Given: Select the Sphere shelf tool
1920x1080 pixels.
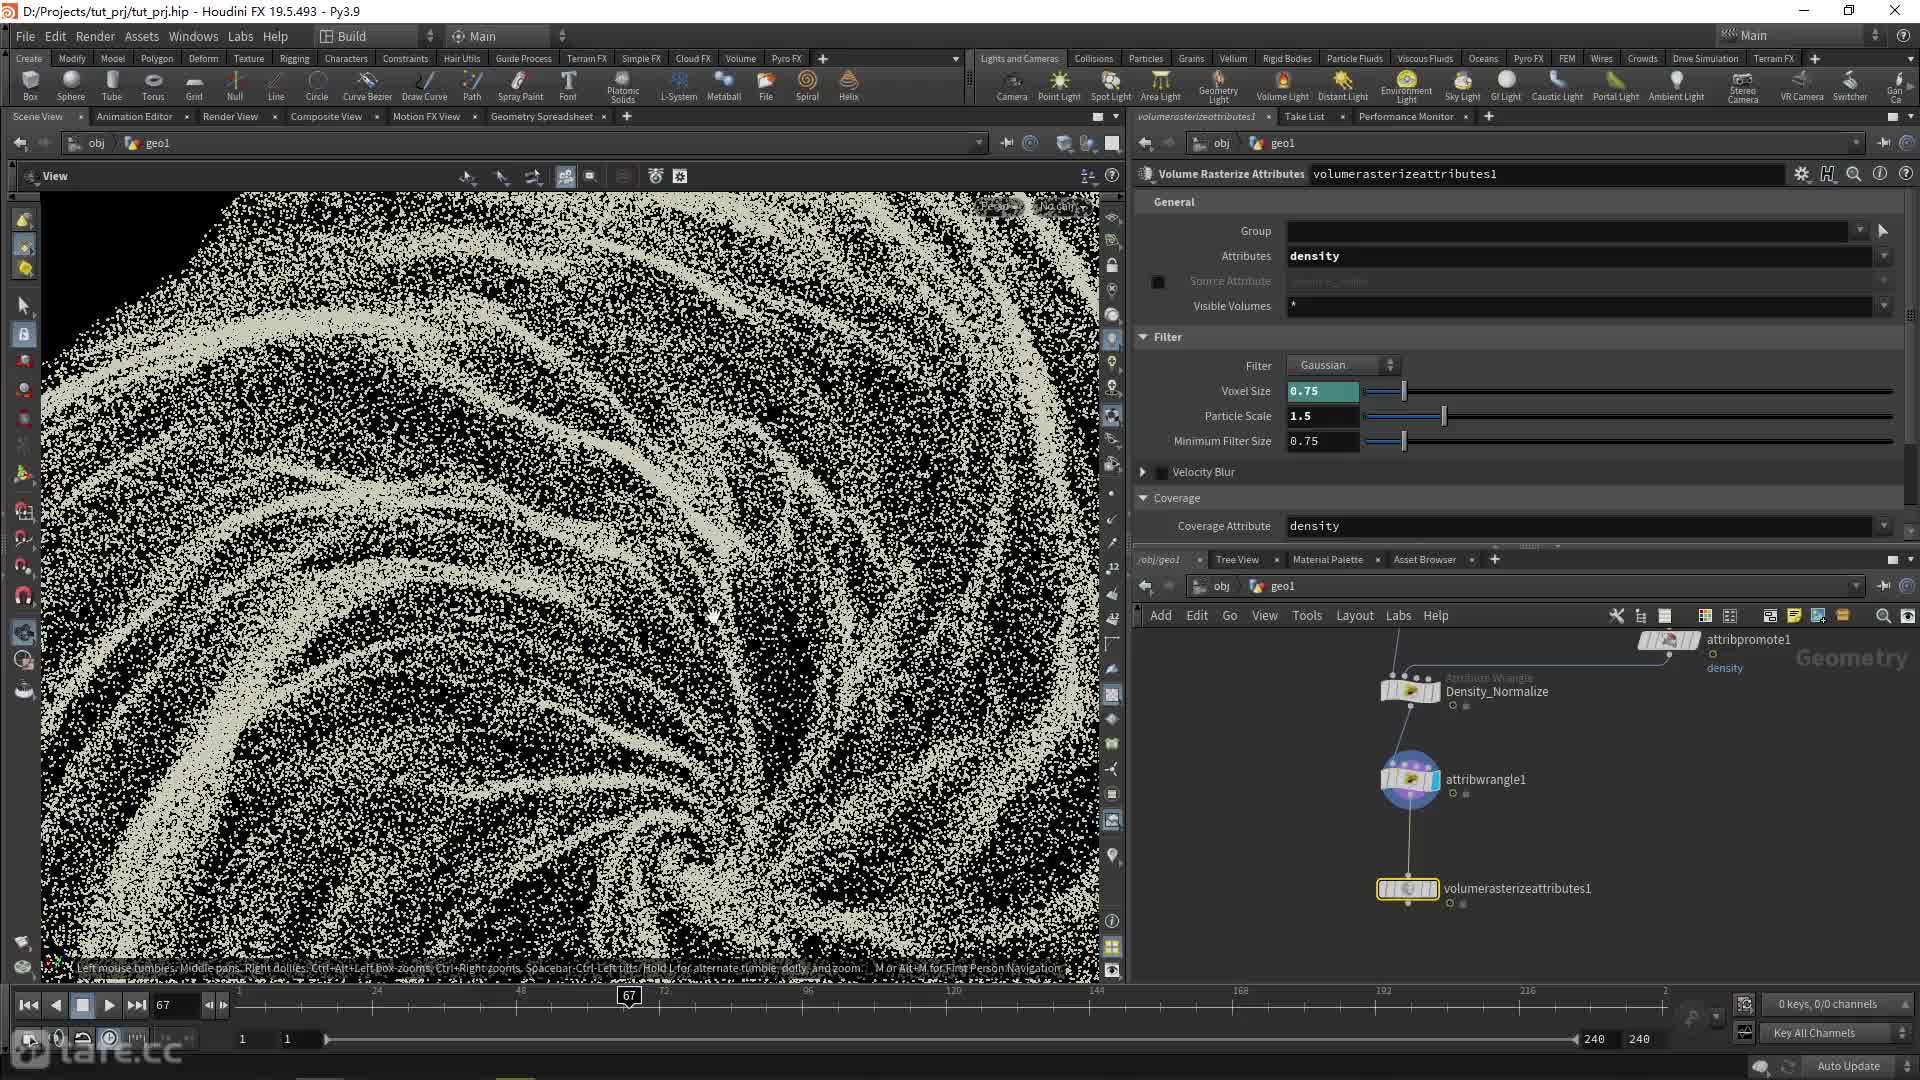Looking at the screenshot, I should point(71,86).
